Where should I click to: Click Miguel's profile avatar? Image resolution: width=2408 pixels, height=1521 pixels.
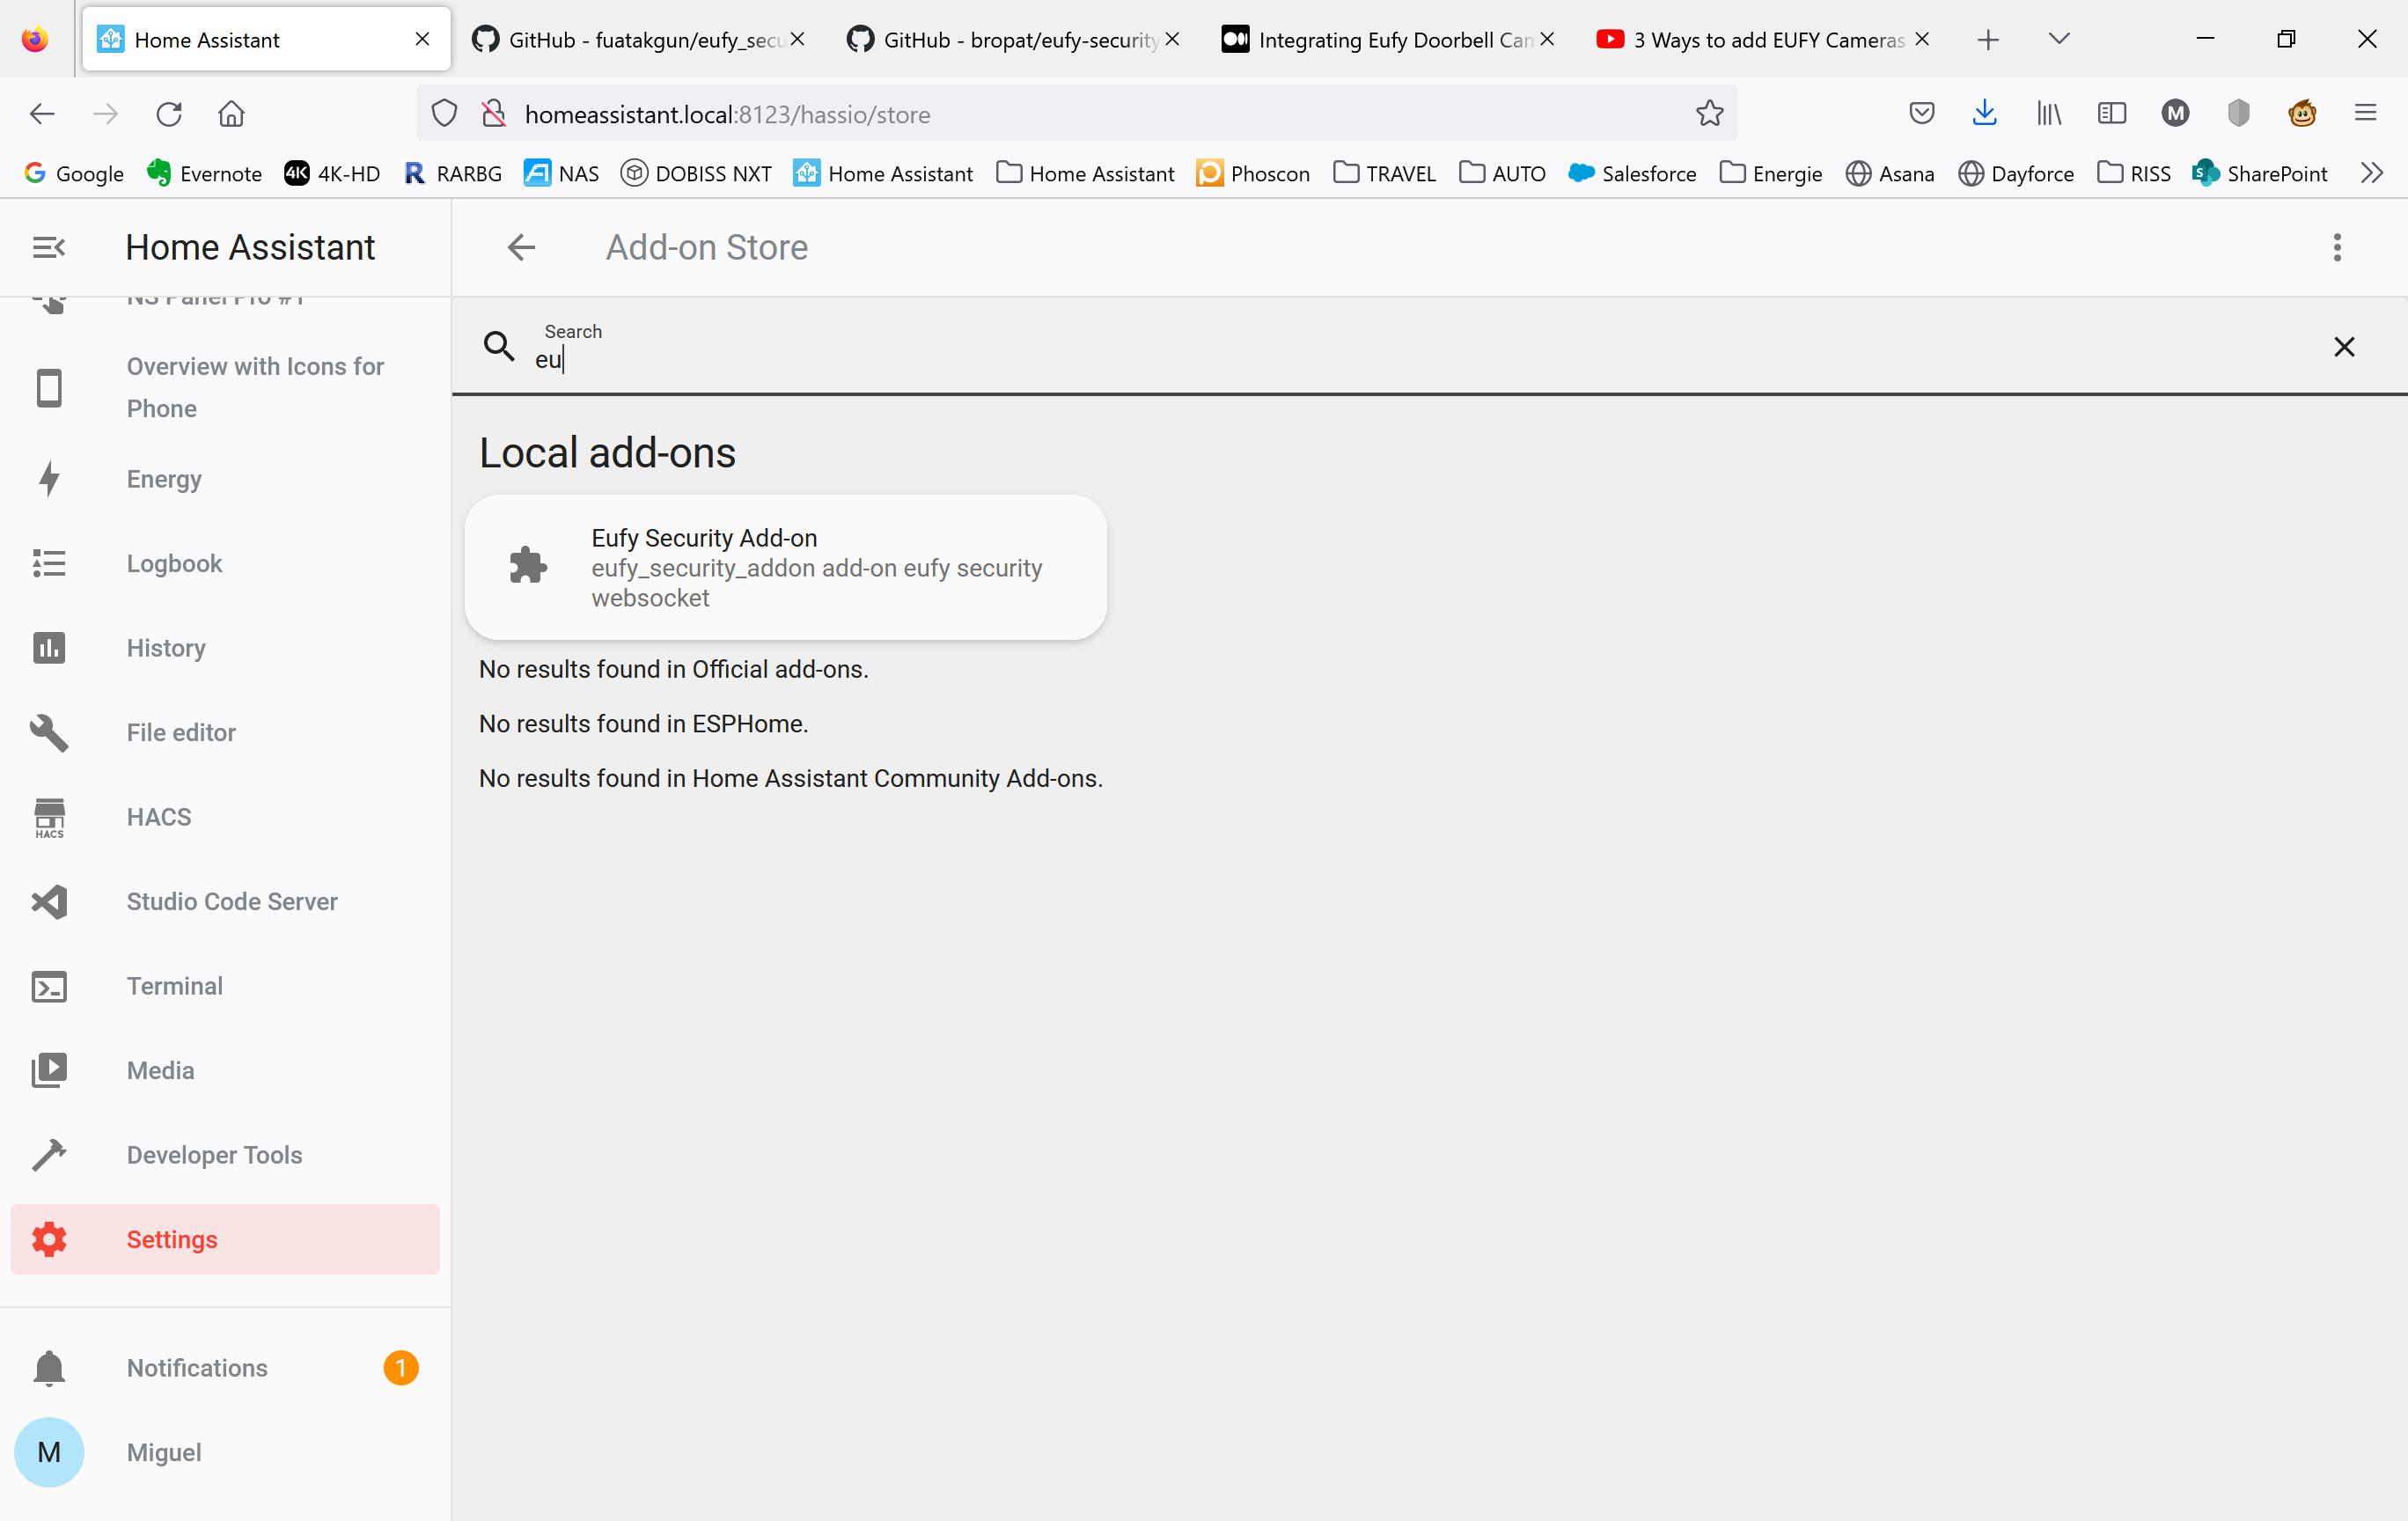point(49,1452)
